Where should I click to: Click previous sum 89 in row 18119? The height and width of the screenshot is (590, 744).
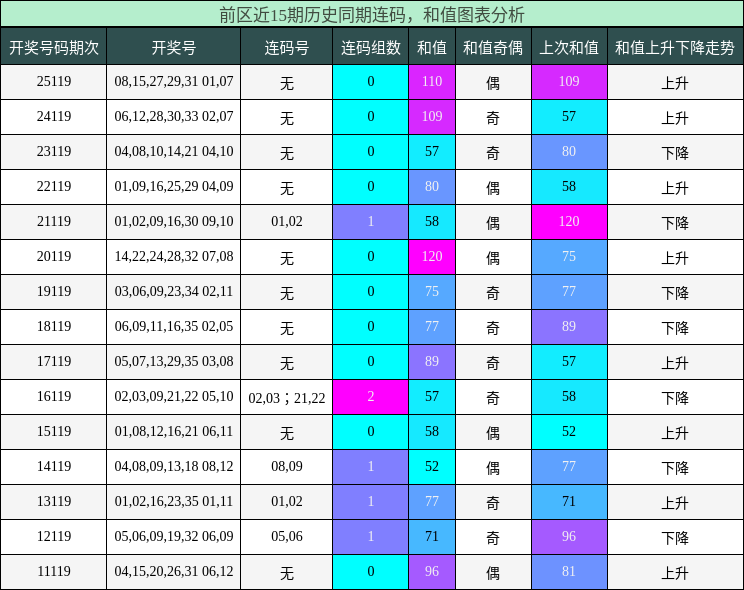point(569,327)
